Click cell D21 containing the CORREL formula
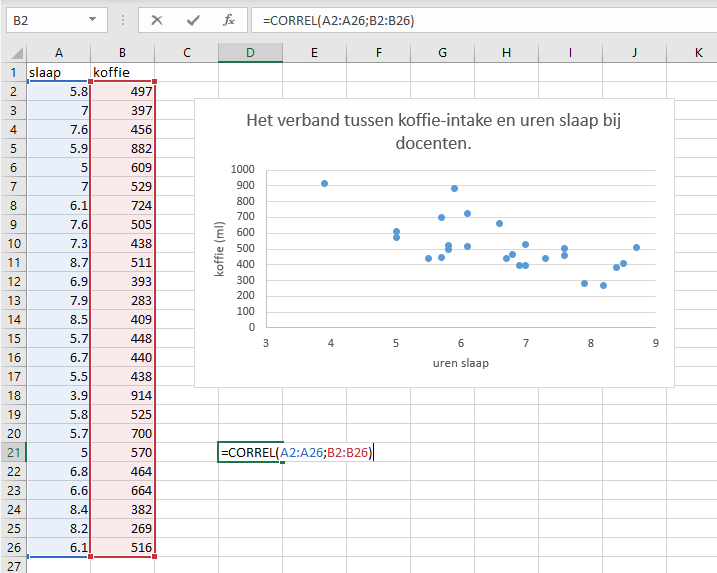Screen dimensions: 717x573 pos(250,453)
